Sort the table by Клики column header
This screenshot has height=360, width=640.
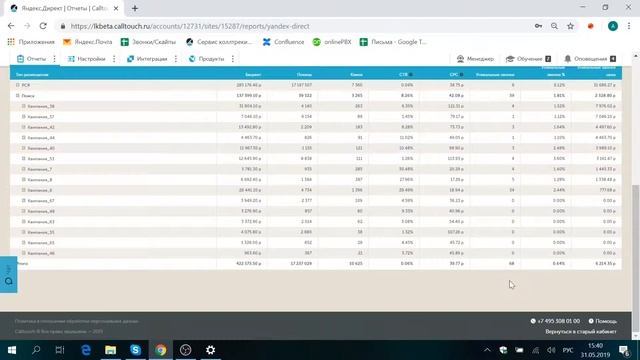tap(356, 75)
